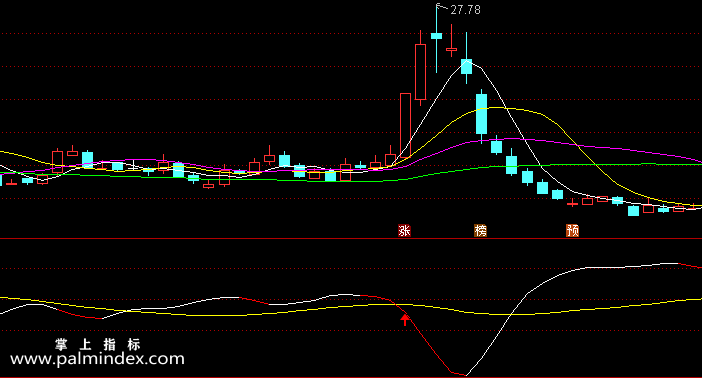Click the orange 榜 marker icon
The image size is (702, 378).
[480, 231]
